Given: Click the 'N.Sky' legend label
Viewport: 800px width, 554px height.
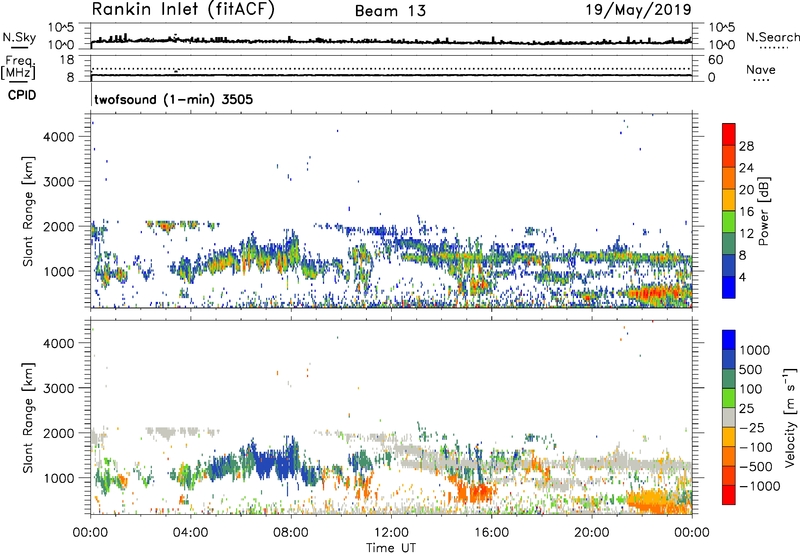Looking at the screenshot, I should point(19,37).
